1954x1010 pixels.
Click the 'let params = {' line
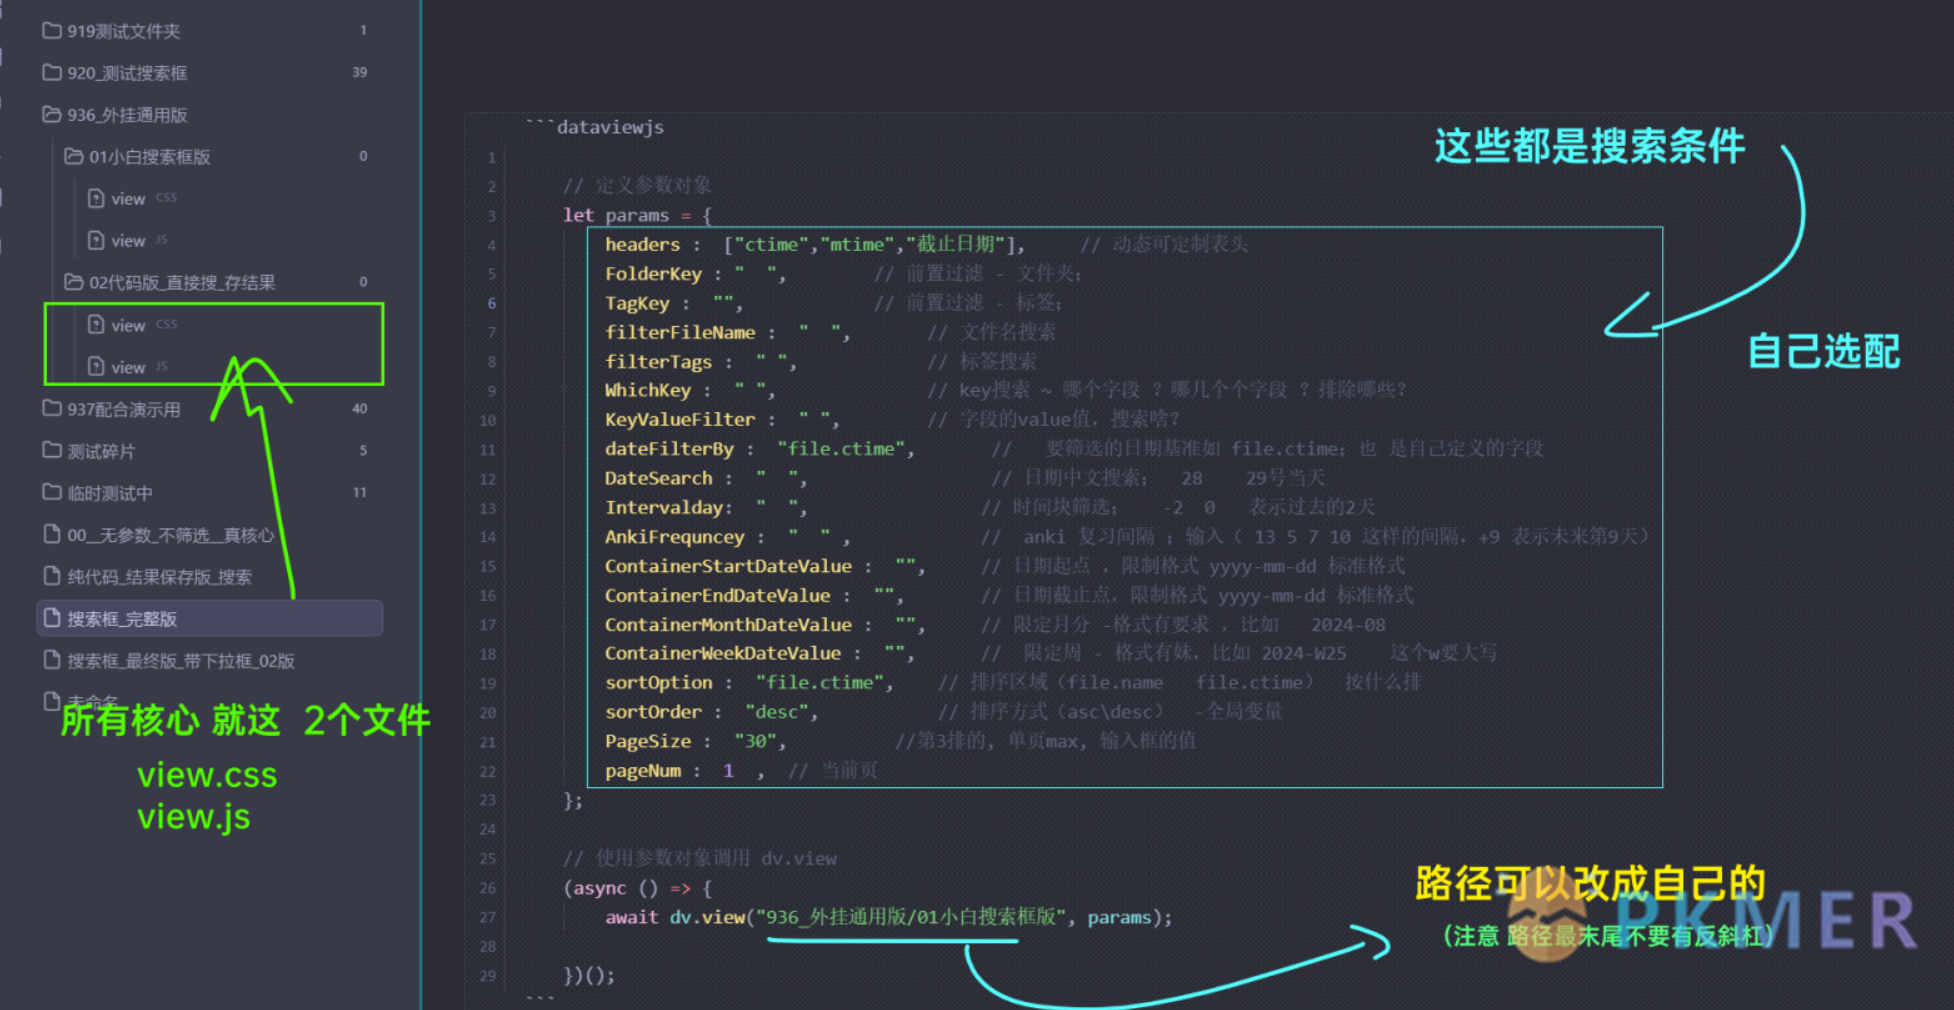637,215
